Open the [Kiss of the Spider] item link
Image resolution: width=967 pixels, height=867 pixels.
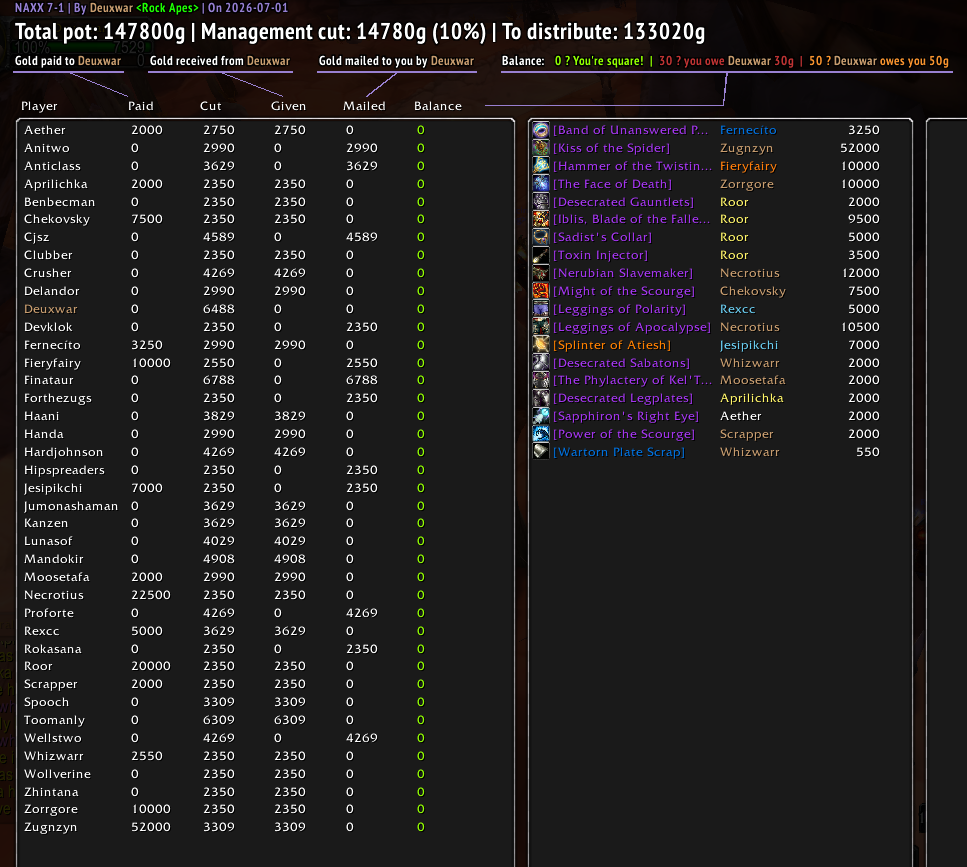pyautogui.click(x=611, y=148)
